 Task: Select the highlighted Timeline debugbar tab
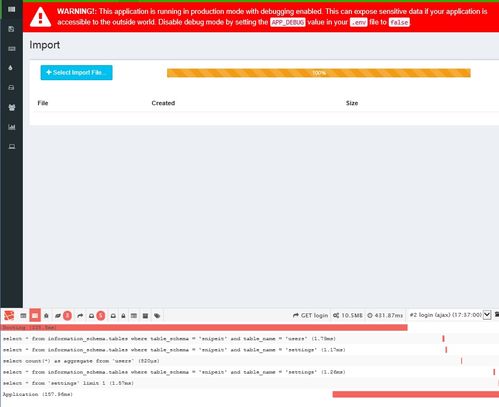[35, 315]
